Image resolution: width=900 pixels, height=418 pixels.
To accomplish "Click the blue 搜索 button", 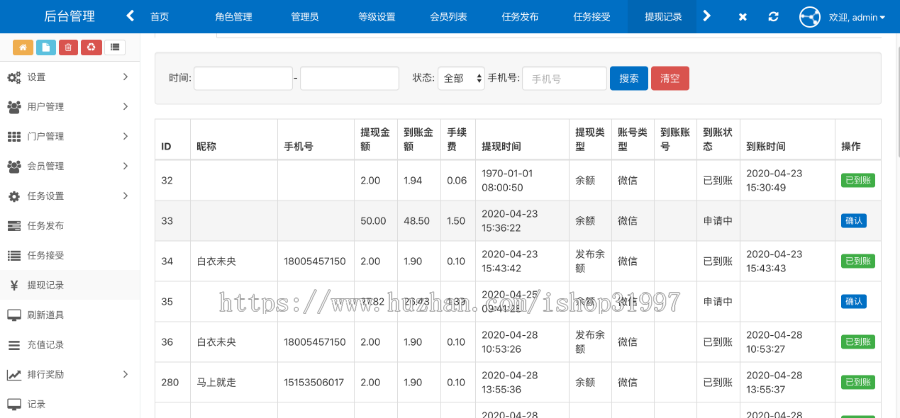I will pos(629,79).
